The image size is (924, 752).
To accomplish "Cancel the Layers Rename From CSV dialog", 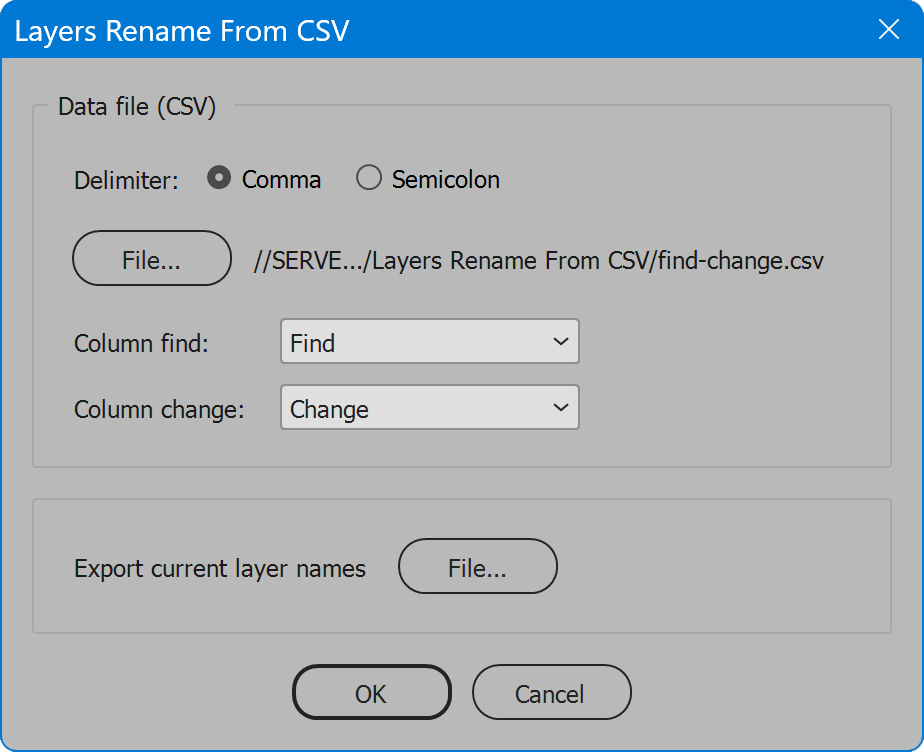I will tap(551, 692).
